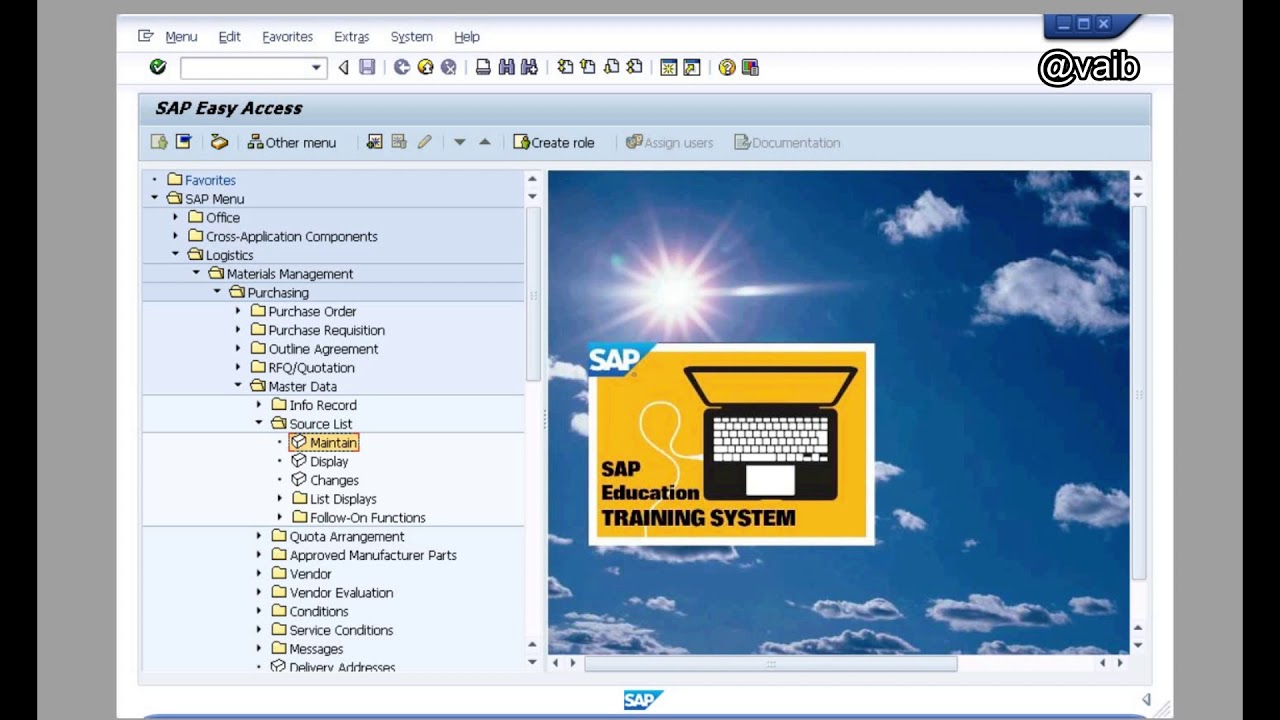
Task: Click the Move Favorites Up arrow
Action: tap(485, 142)
